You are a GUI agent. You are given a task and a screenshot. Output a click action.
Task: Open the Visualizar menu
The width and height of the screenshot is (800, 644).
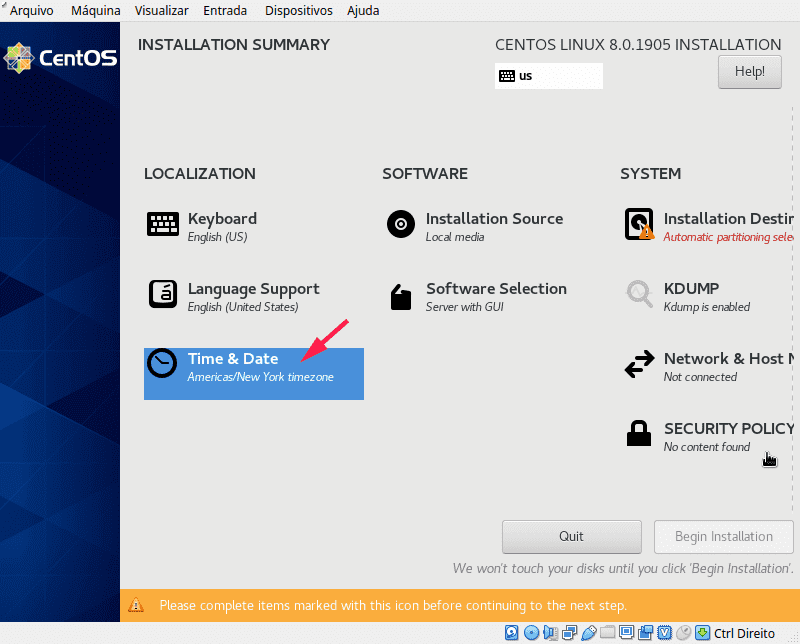pyautogui.click(x=161, y=11)
